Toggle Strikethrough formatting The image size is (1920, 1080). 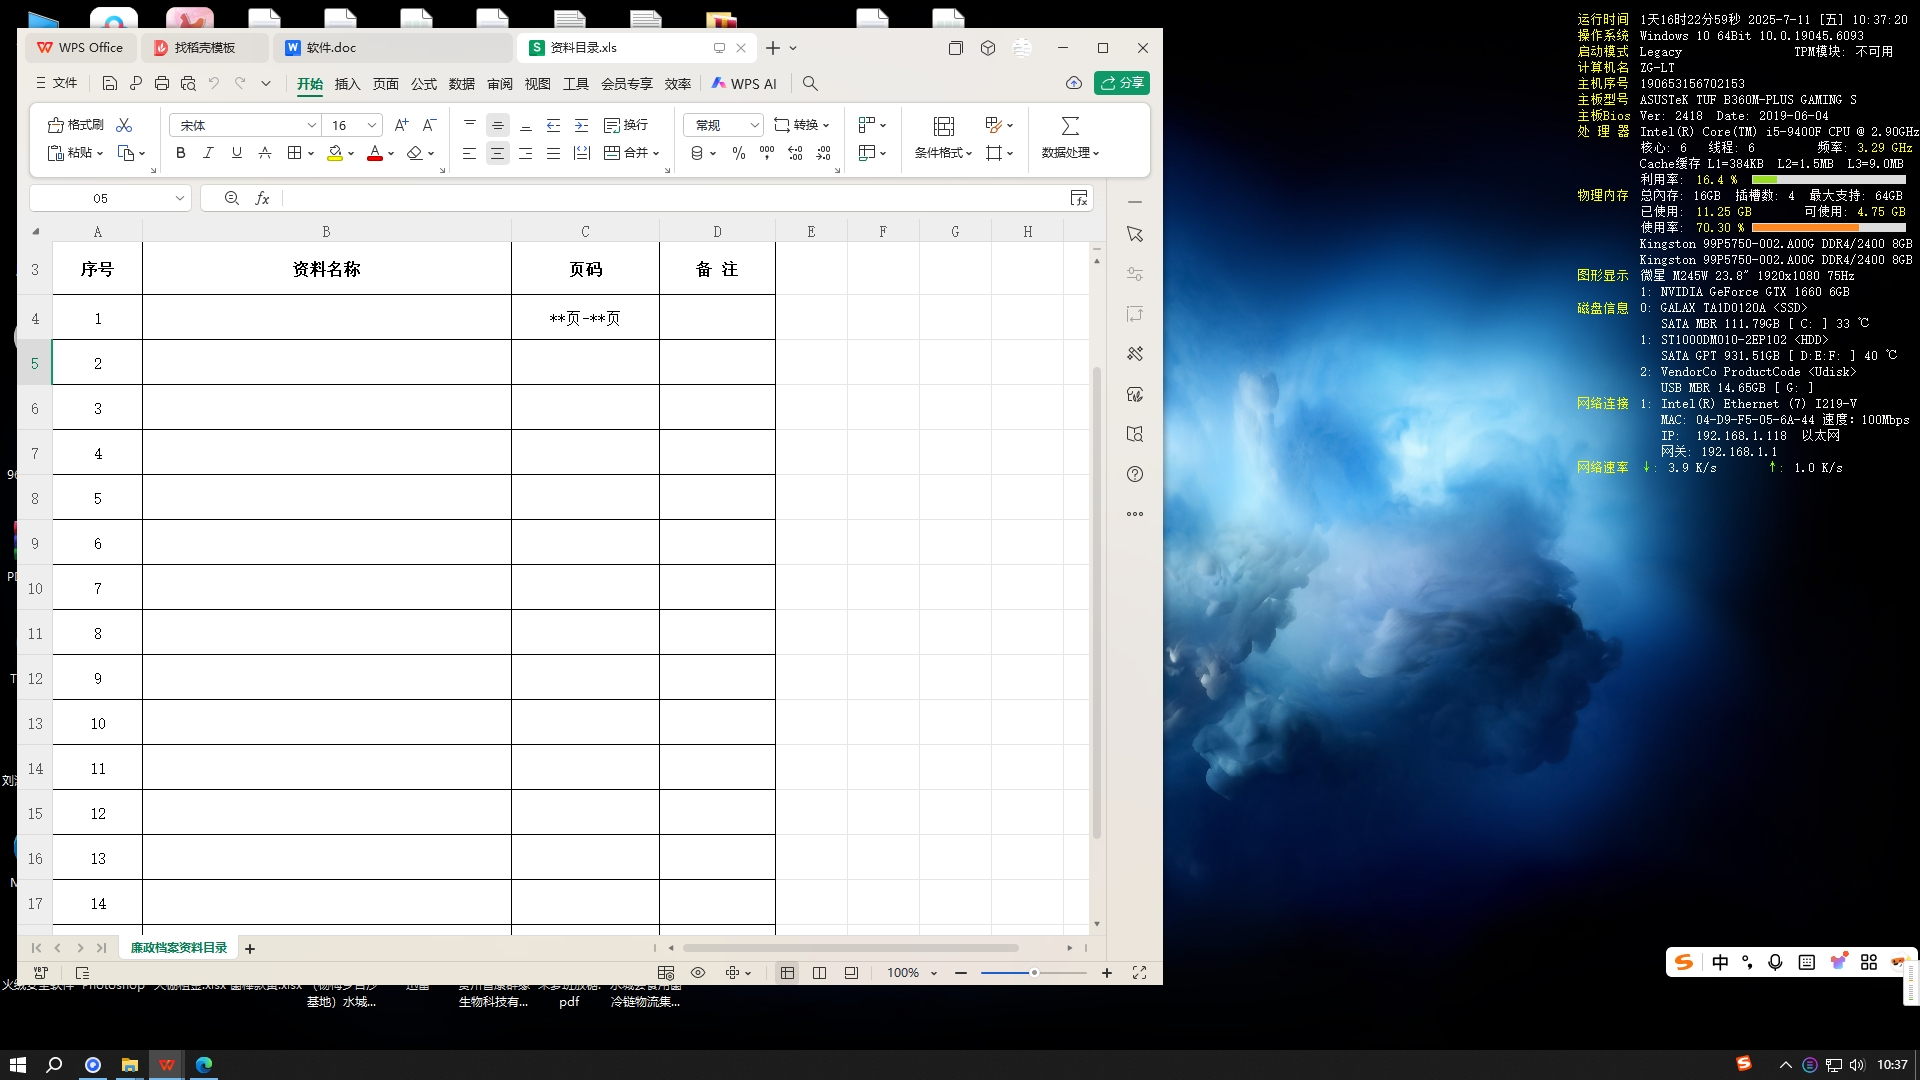265,153
